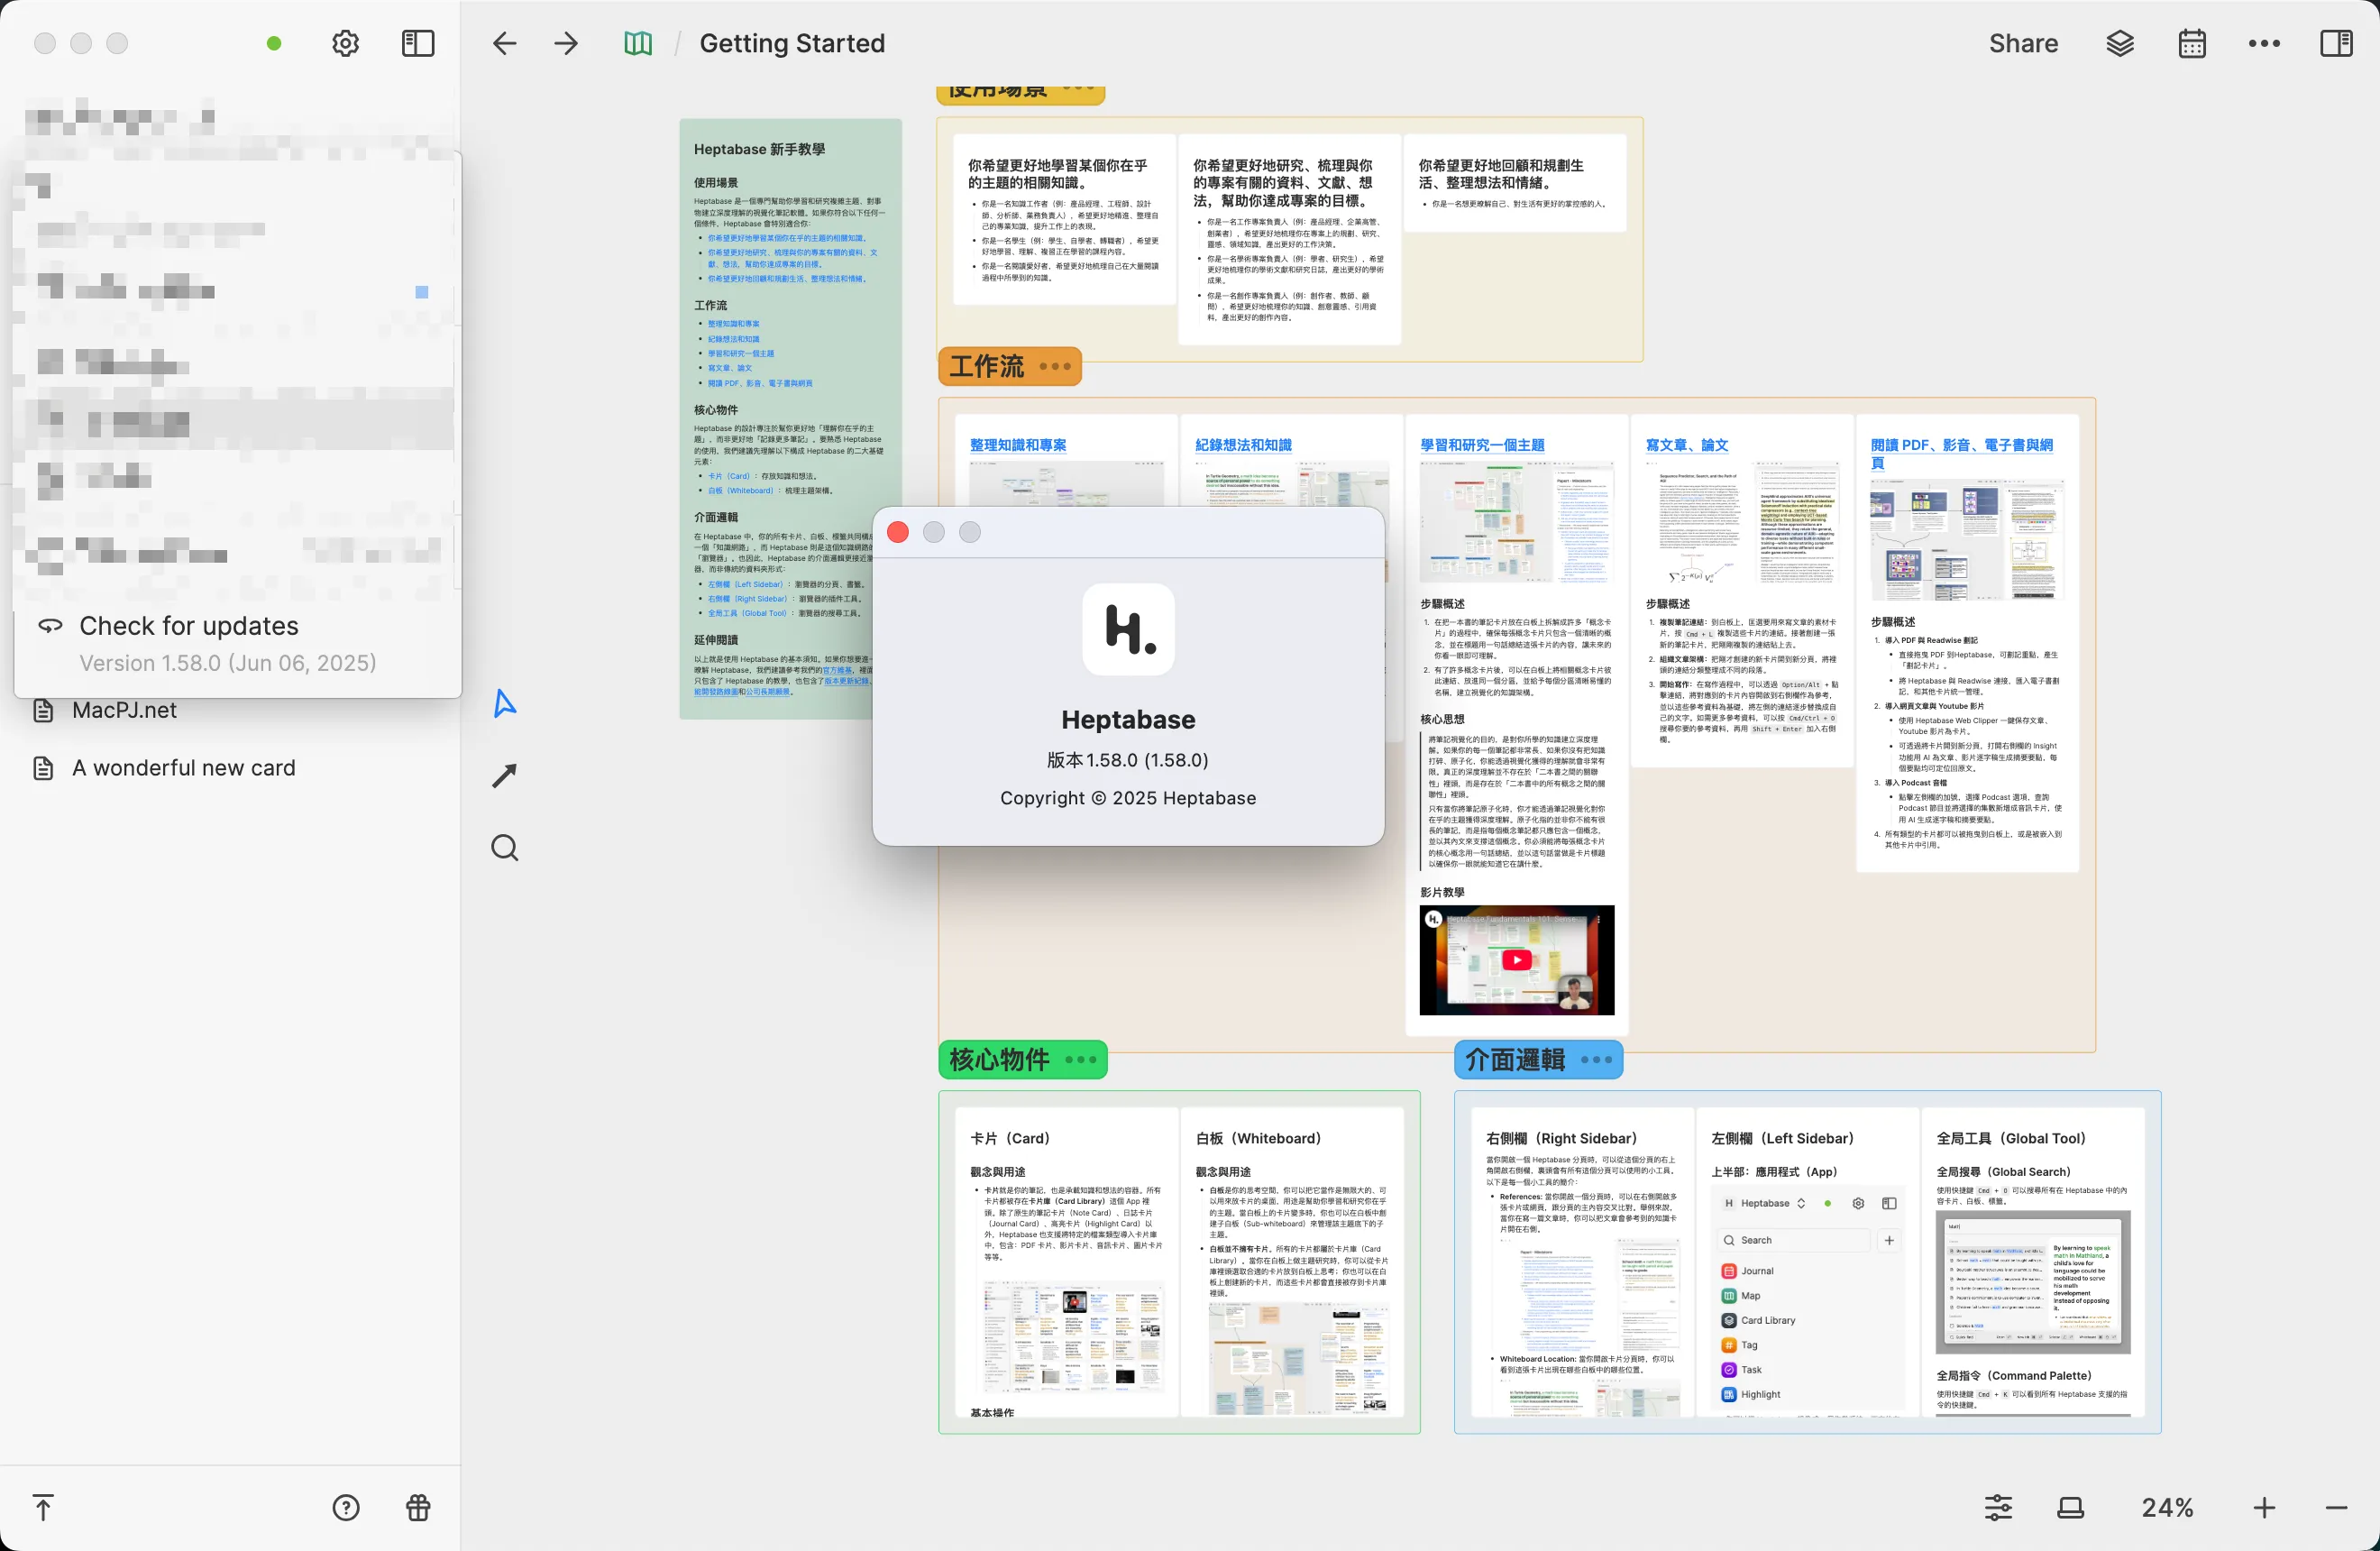The width and height of the screenshot is (2380, 1551).
Task: Close the Heptabase about dialog
Action: click(x=898, y=532)
